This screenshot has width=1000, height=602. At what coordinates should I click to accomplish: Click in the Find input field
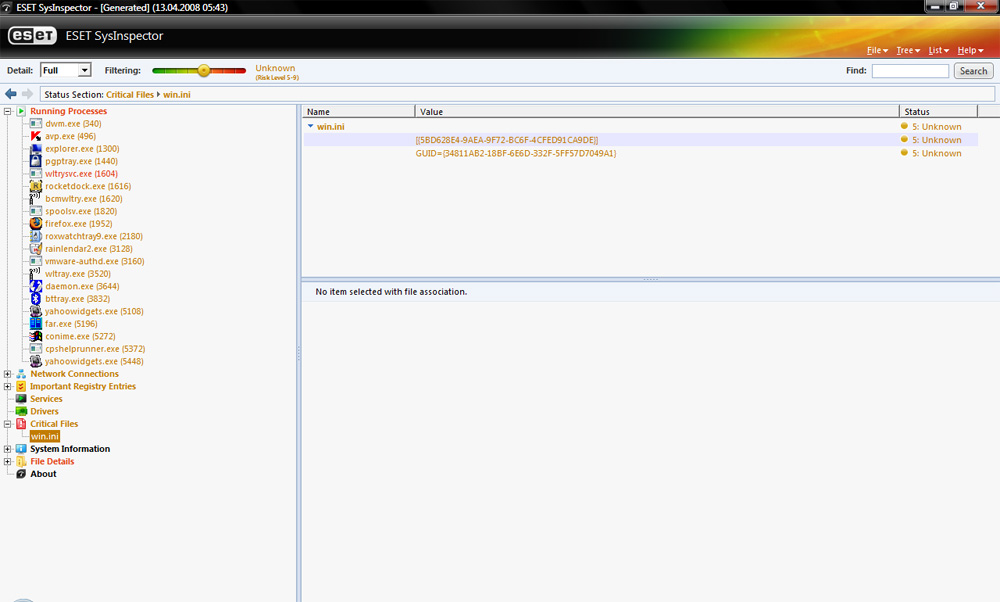click(x=910, y=71)
